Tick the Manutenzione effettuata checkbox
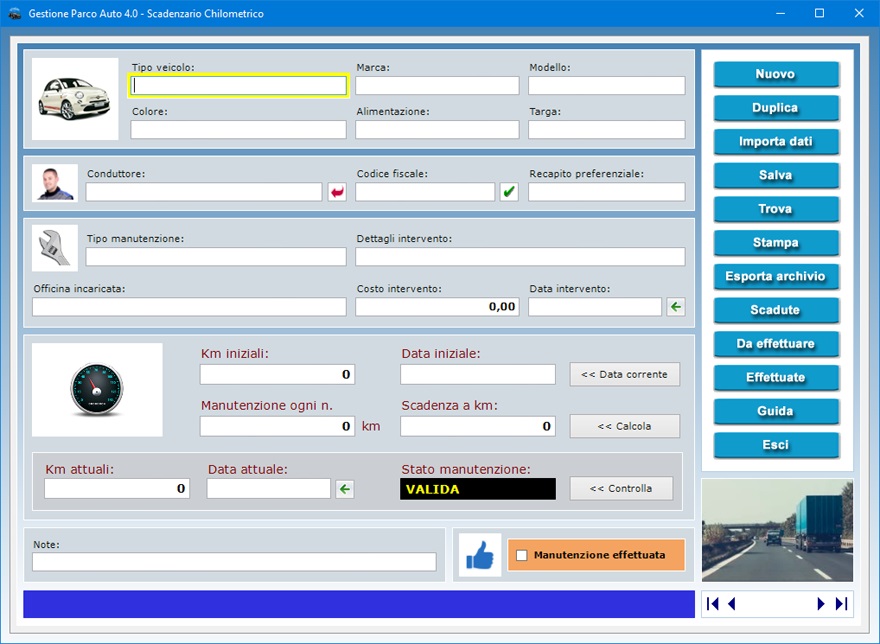Viewport: 880px width, 644px height. point(522,555)
